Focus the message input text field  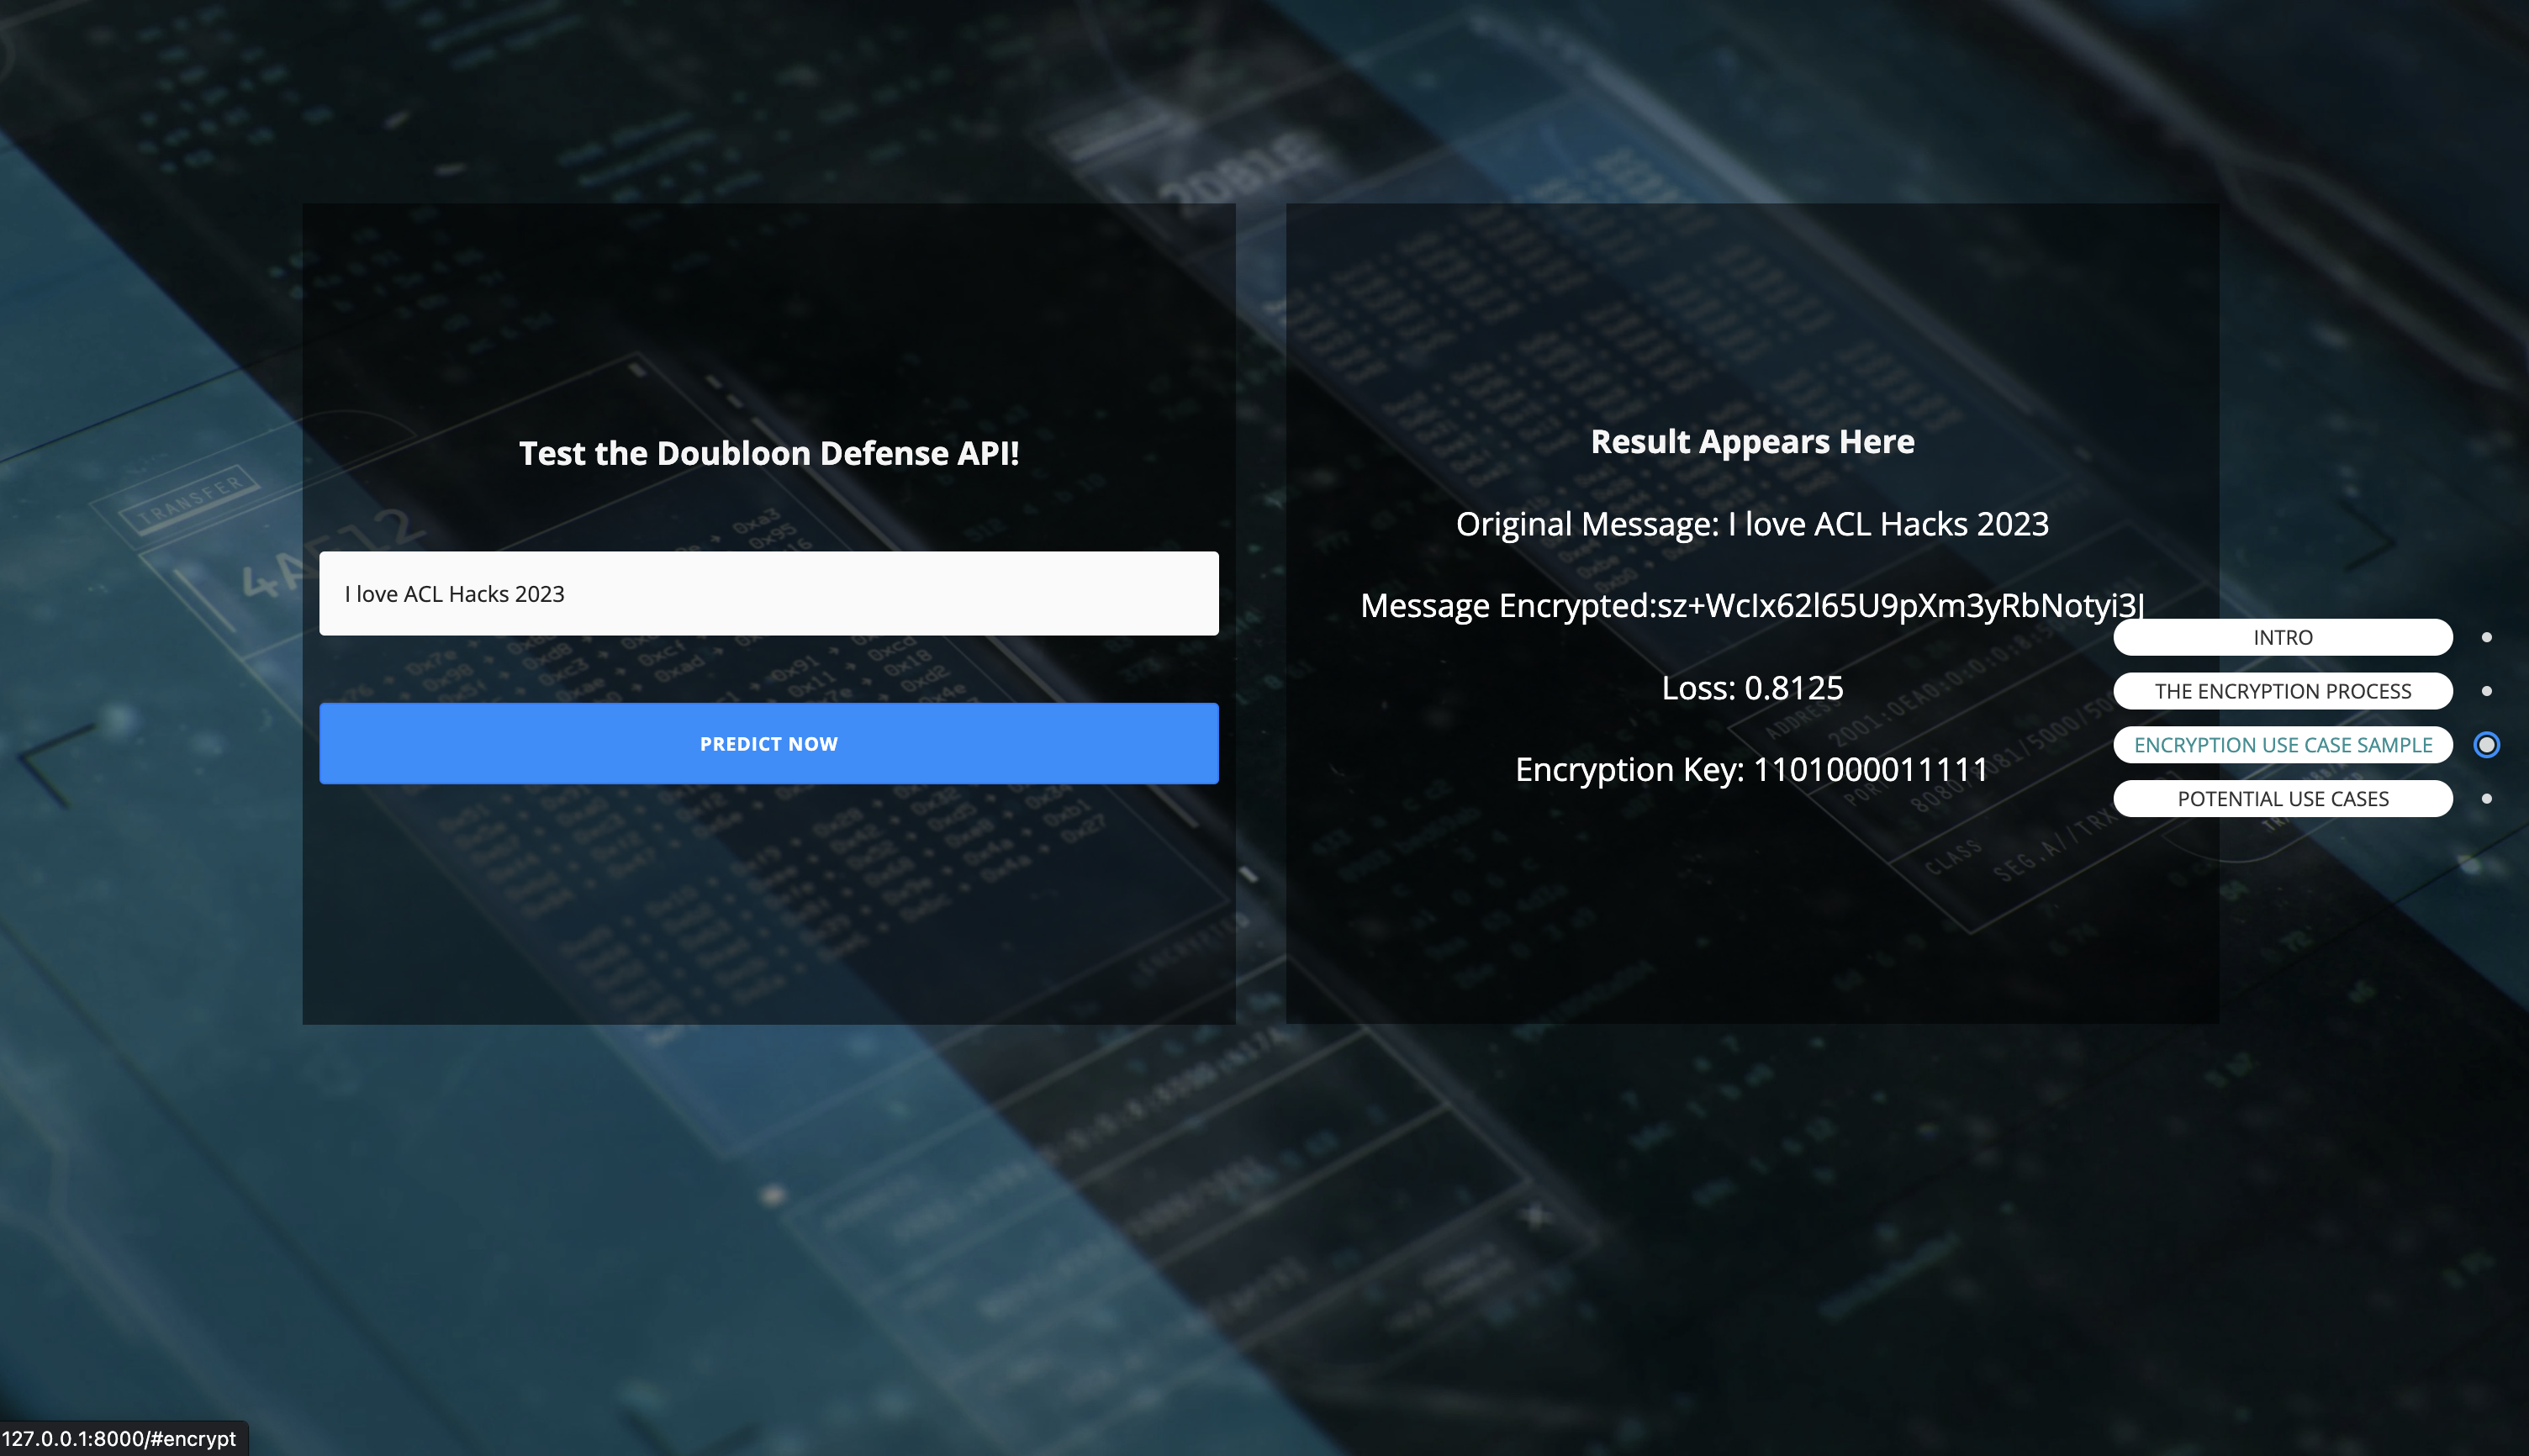click(768, 593)
